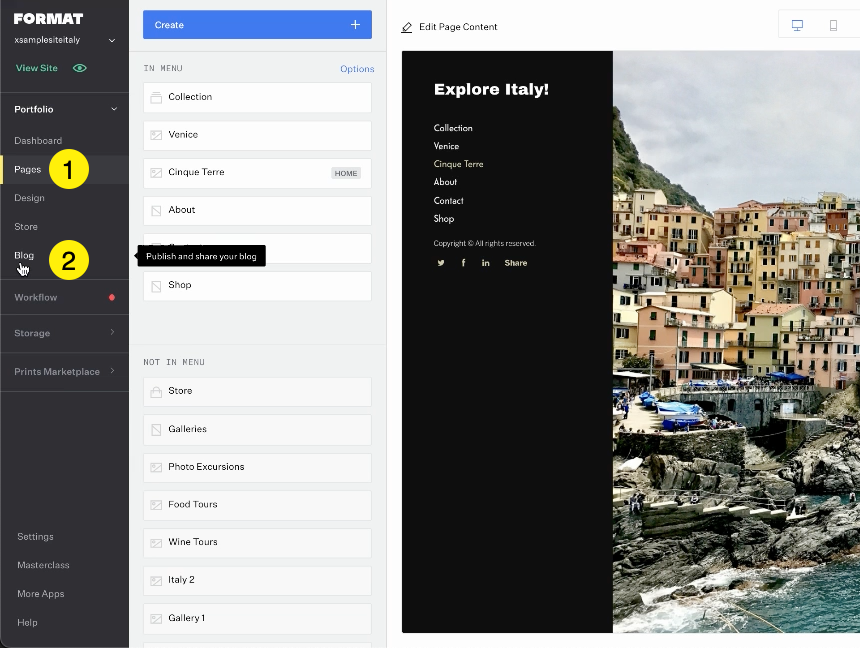This screenshot has width=860, height=648.
Task: Select the Gallery 1 page row
Action: click(x=257, y=618)
